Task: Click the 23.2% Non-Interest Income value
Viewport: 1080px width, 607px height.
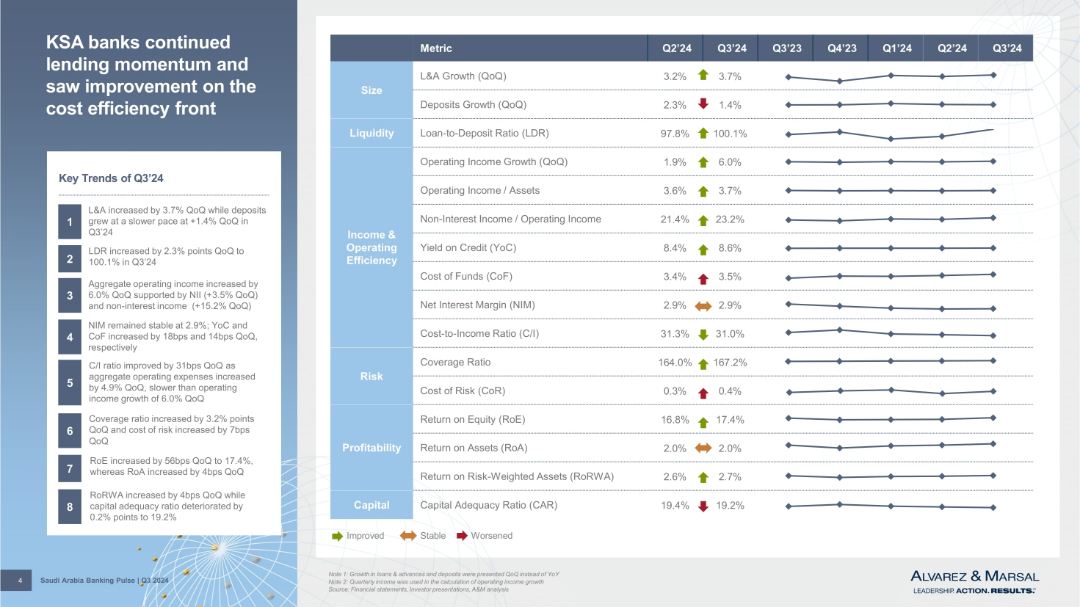Action: click(x=730, y=219)
